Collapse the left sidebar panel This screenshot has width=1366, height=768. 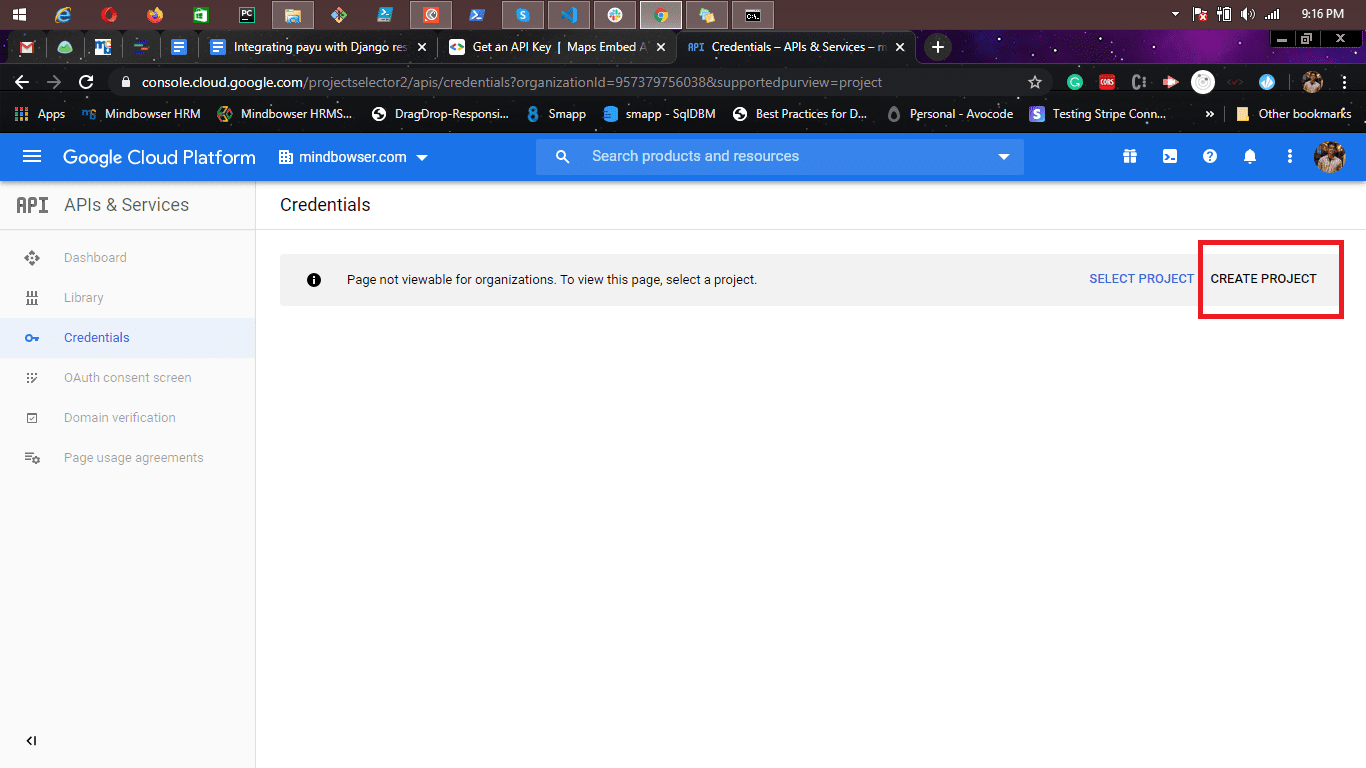tap(32, 741)
